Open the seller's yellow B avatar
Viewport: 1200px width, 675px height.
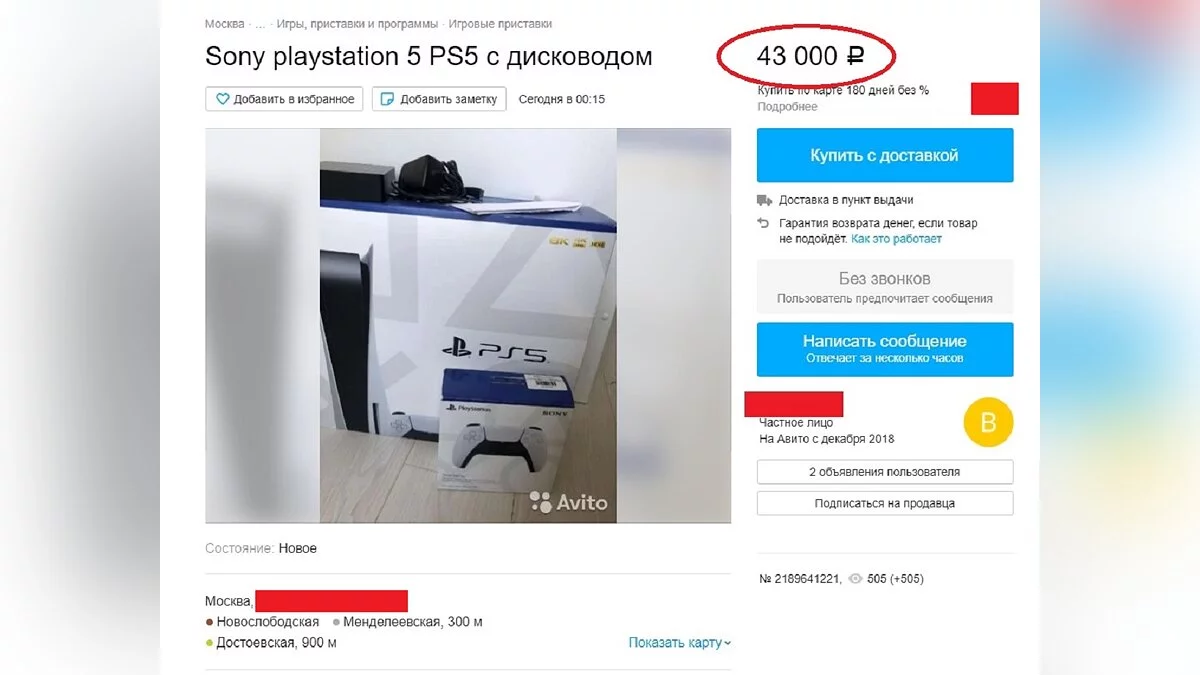pos(988,422)
